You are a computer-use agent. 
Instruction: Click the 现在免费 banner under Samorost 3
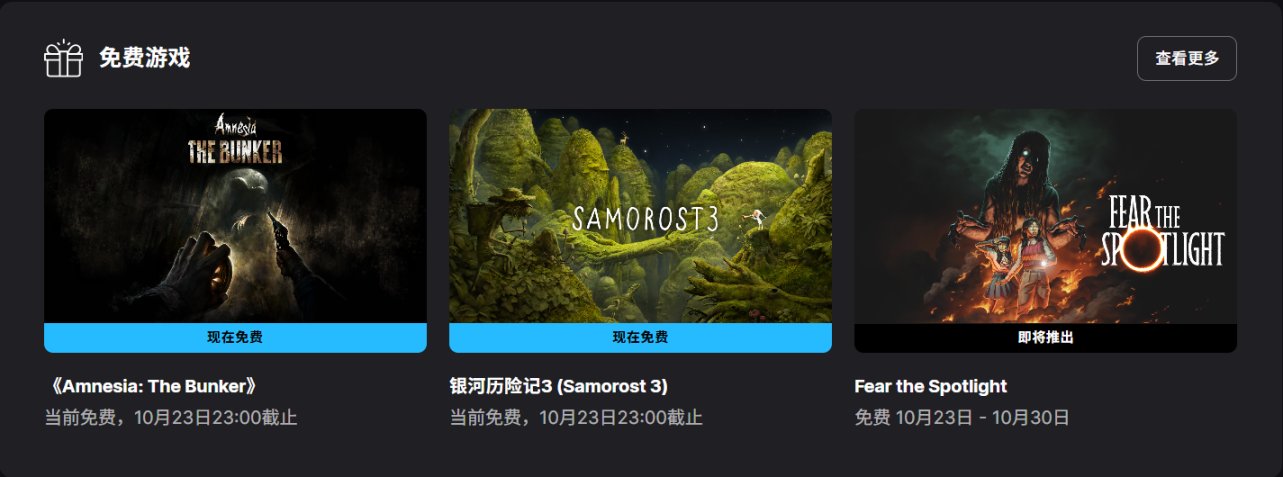point(640,338)
